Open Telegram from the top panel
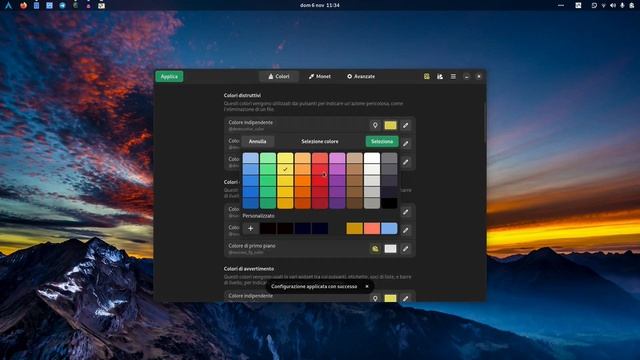Image resolution: width=640 pixels, height=360 pixels. (62, 5)
